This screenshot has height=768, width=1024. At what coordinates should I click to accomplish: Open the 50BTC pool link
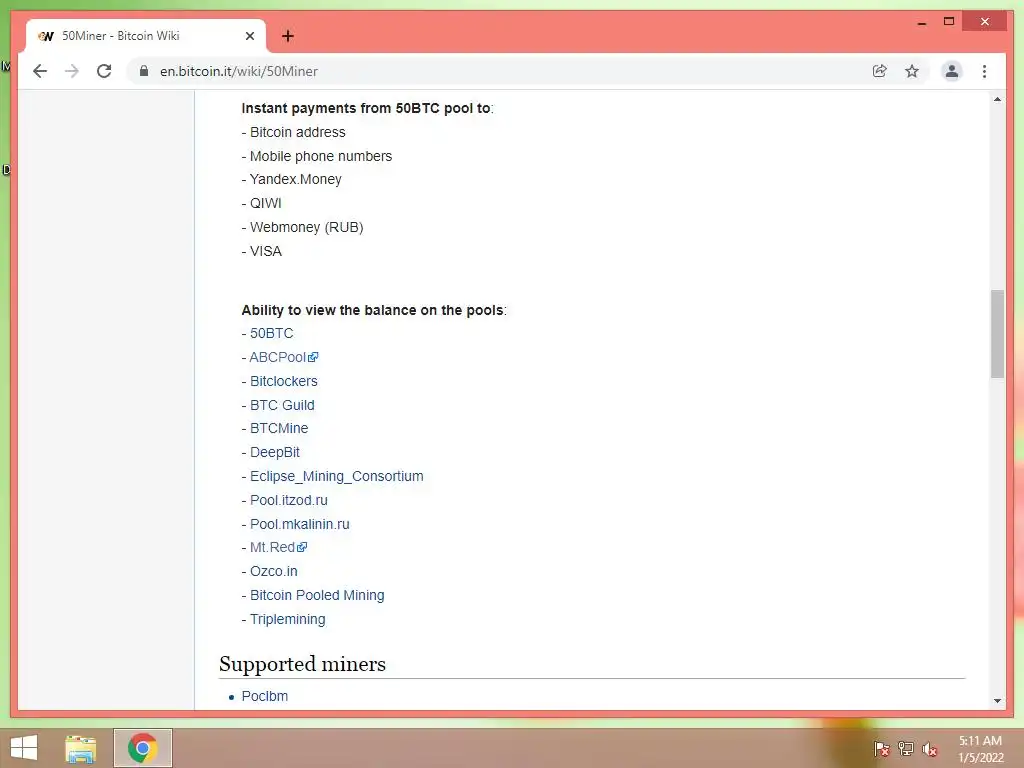pos(272,334)
